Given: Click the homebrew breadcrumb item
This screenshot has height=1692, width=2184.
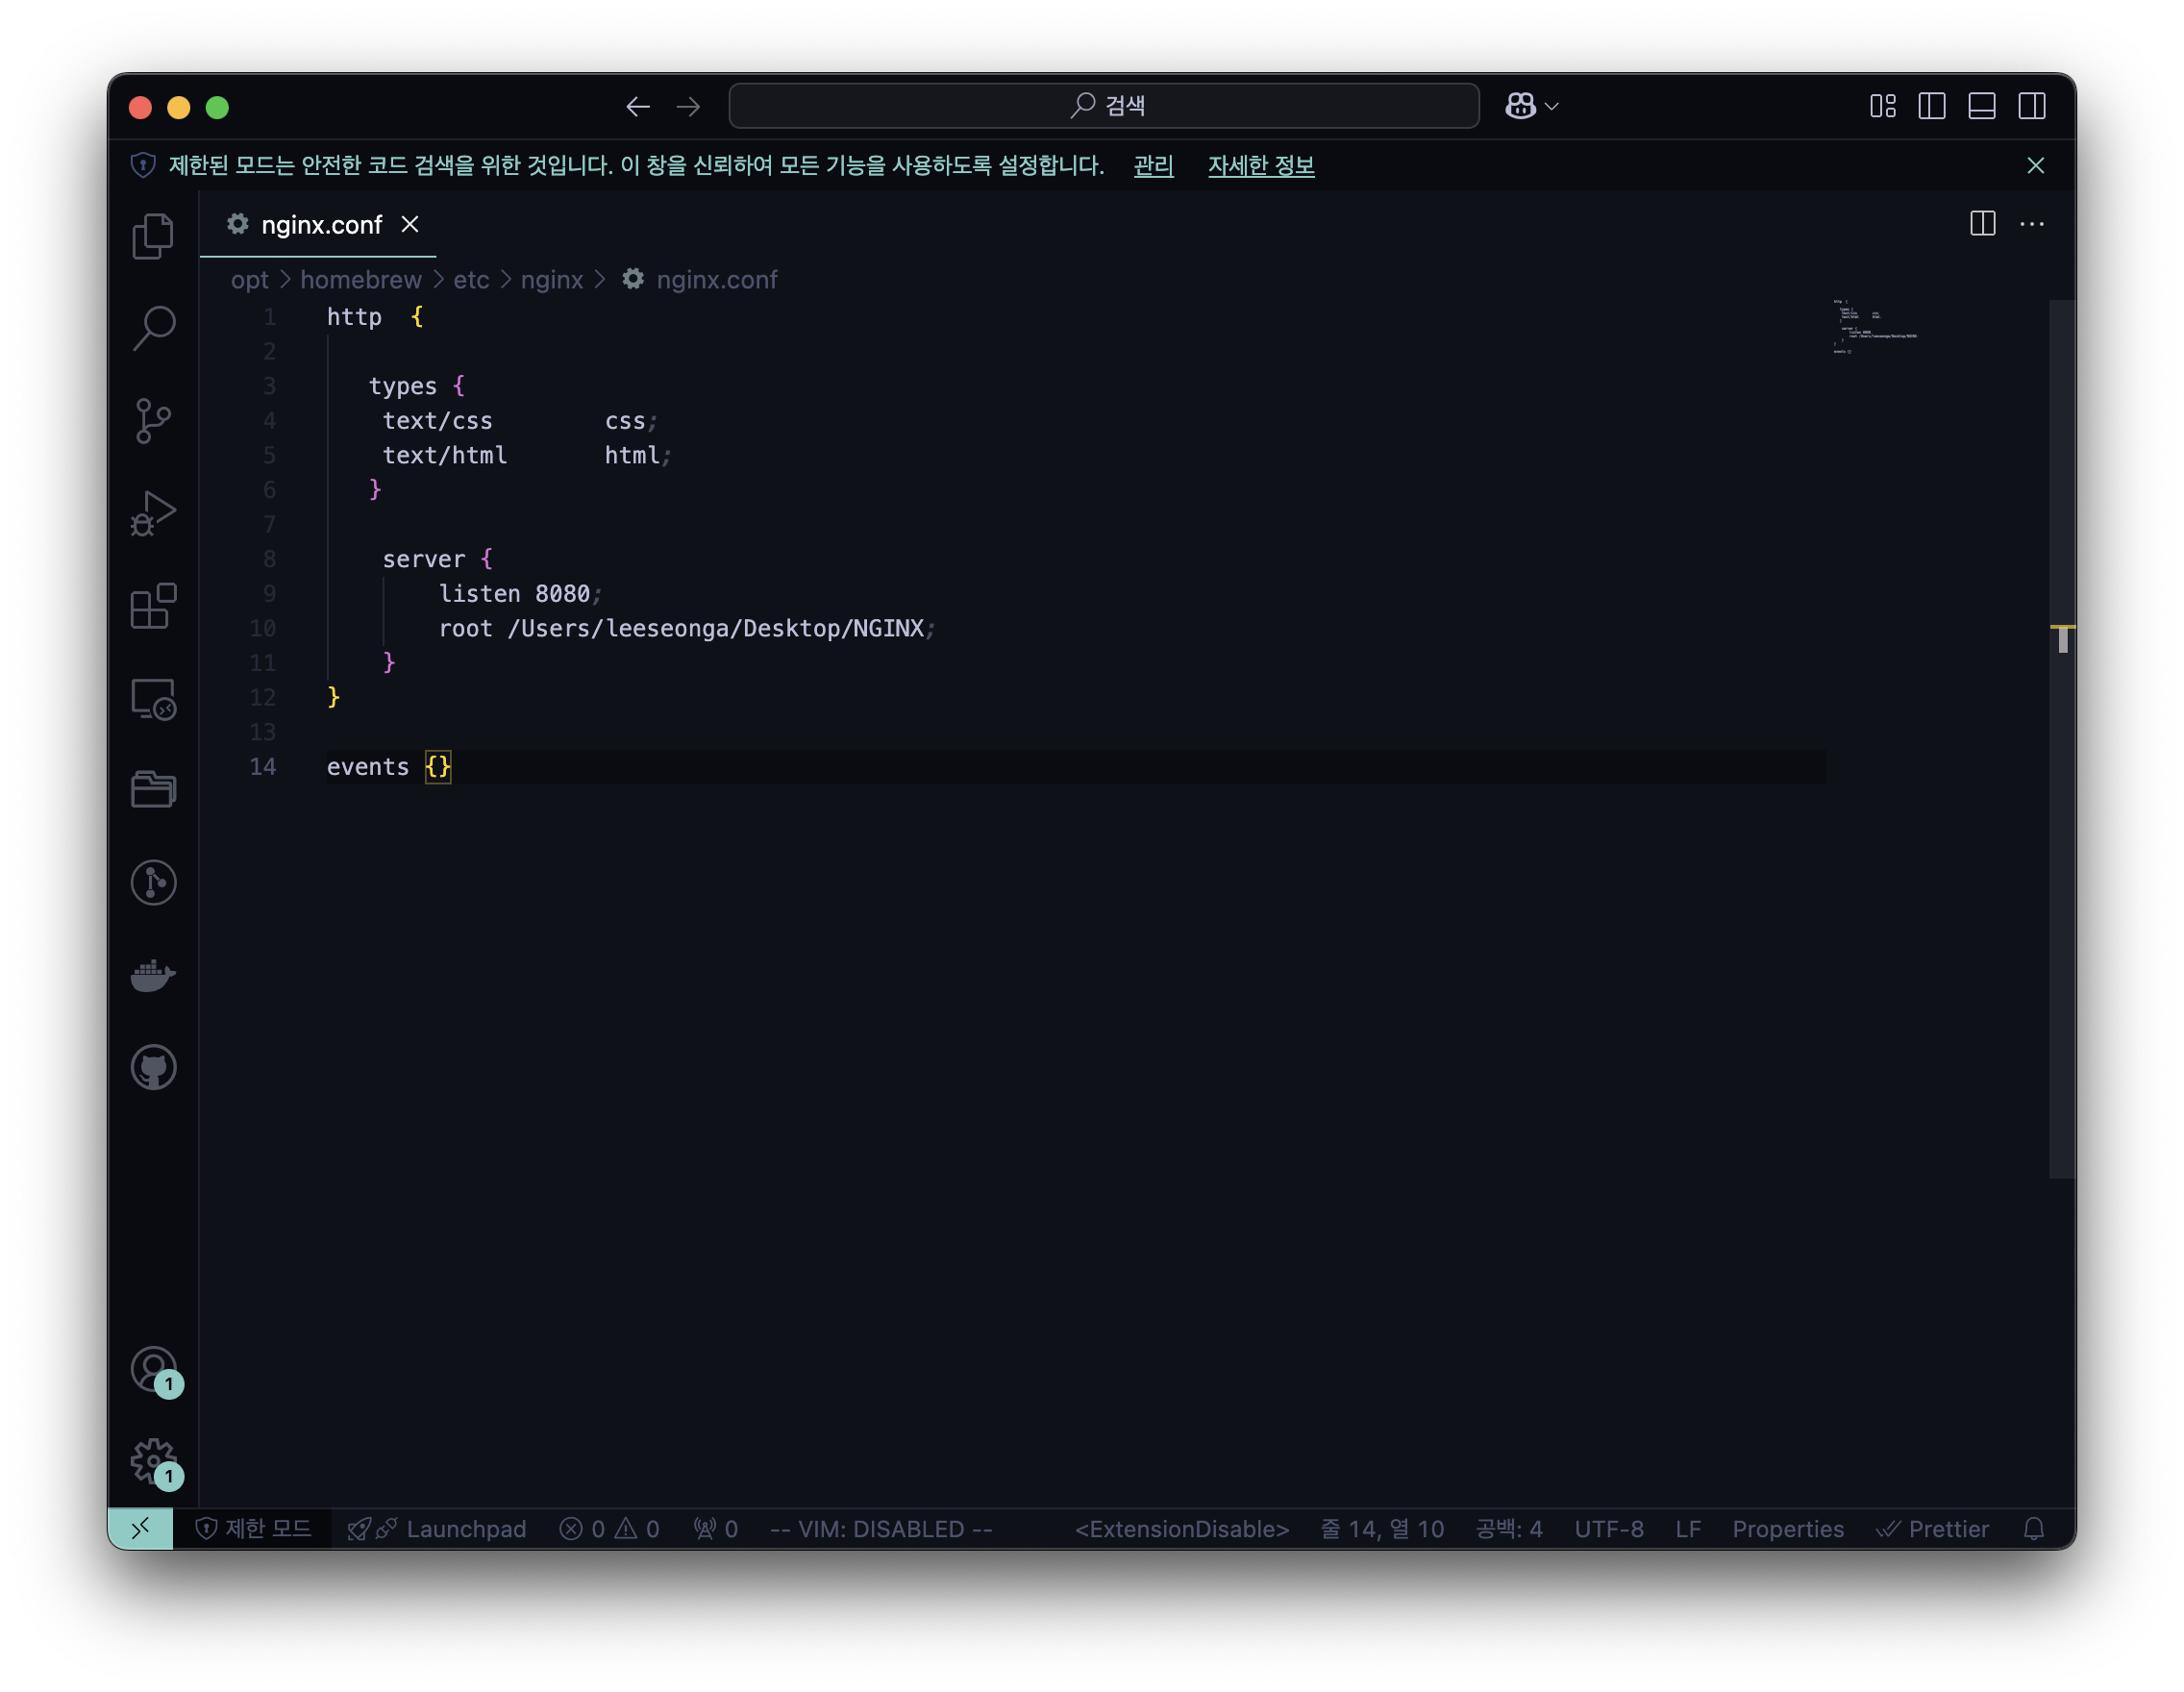Looking at the screenshot, I should [360, 280].
